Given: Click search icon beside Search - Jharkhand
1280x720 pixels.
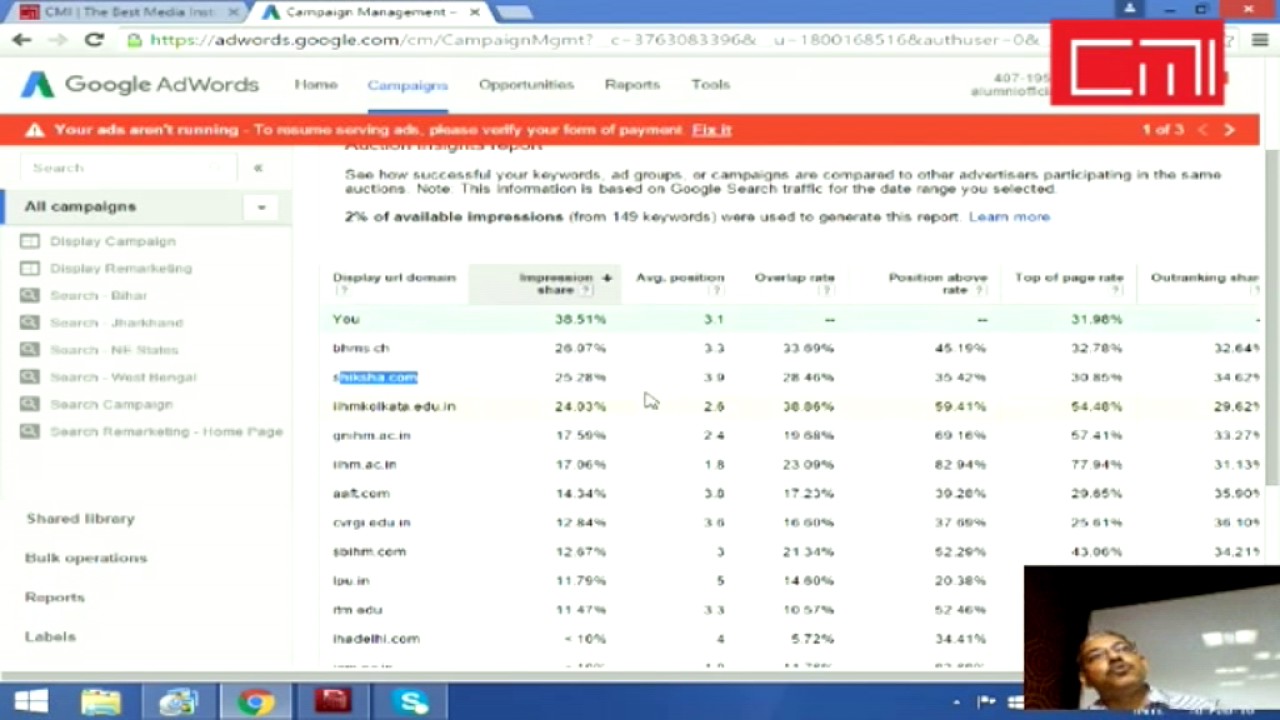Looking at the screenshot, I should click(30, 322).
